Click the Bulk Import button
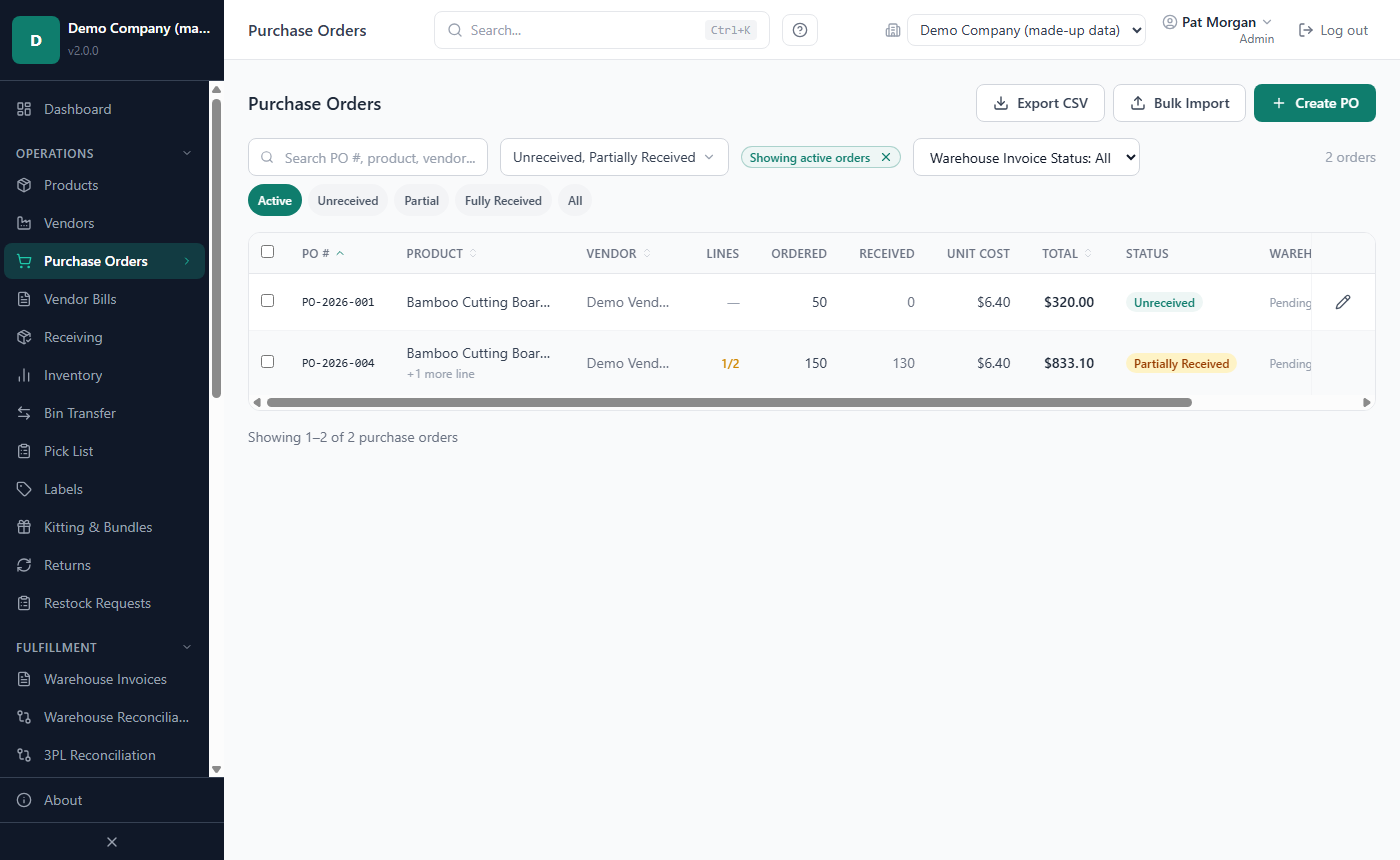1400x860 pixels. point(1179,103)
